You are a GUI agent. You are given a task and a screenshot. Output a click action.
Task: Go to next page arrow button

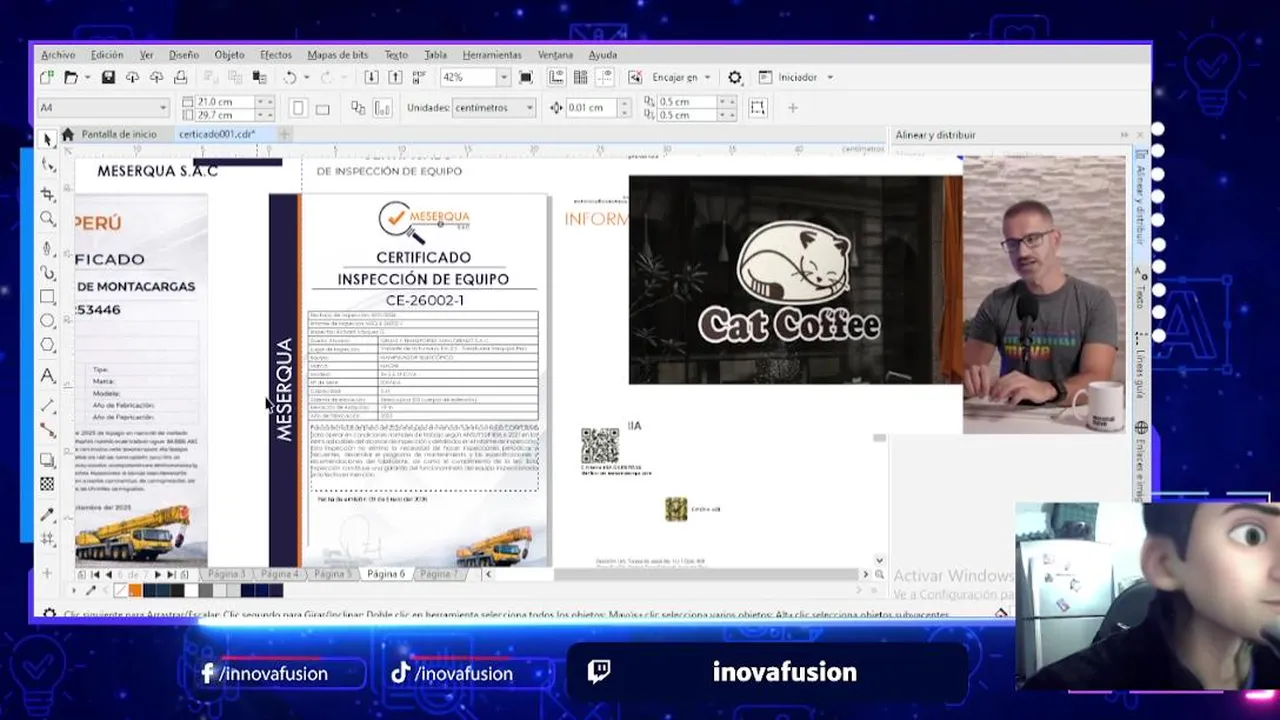pyautogui.click(x=156, y=575)
